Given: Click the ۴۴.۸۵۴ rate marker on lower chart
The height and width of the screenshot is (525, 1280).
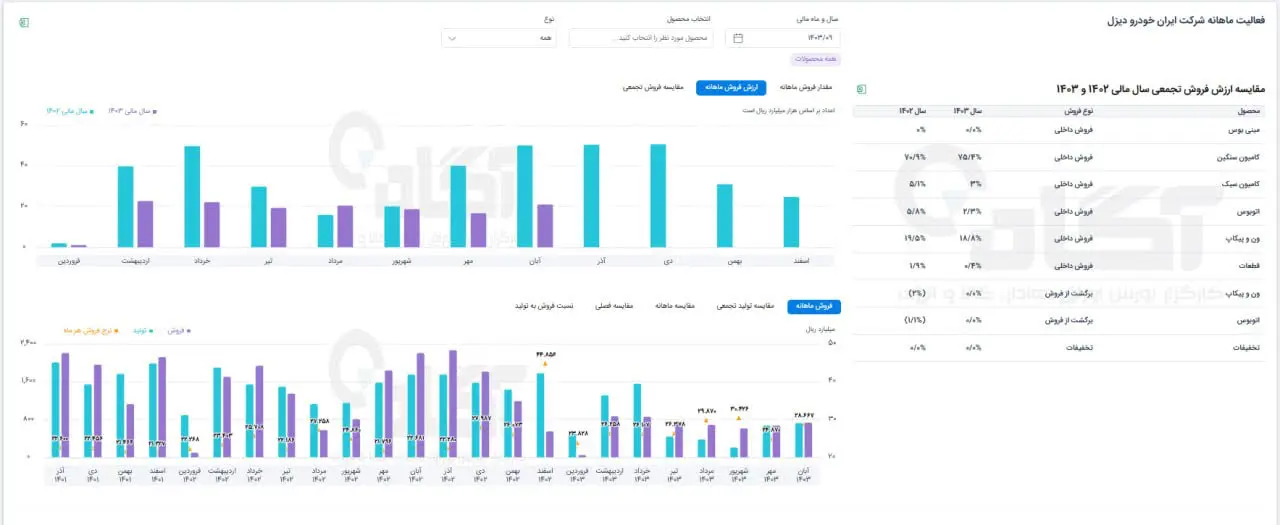Looking at the screenshot, I should click(x=545, y=364).
